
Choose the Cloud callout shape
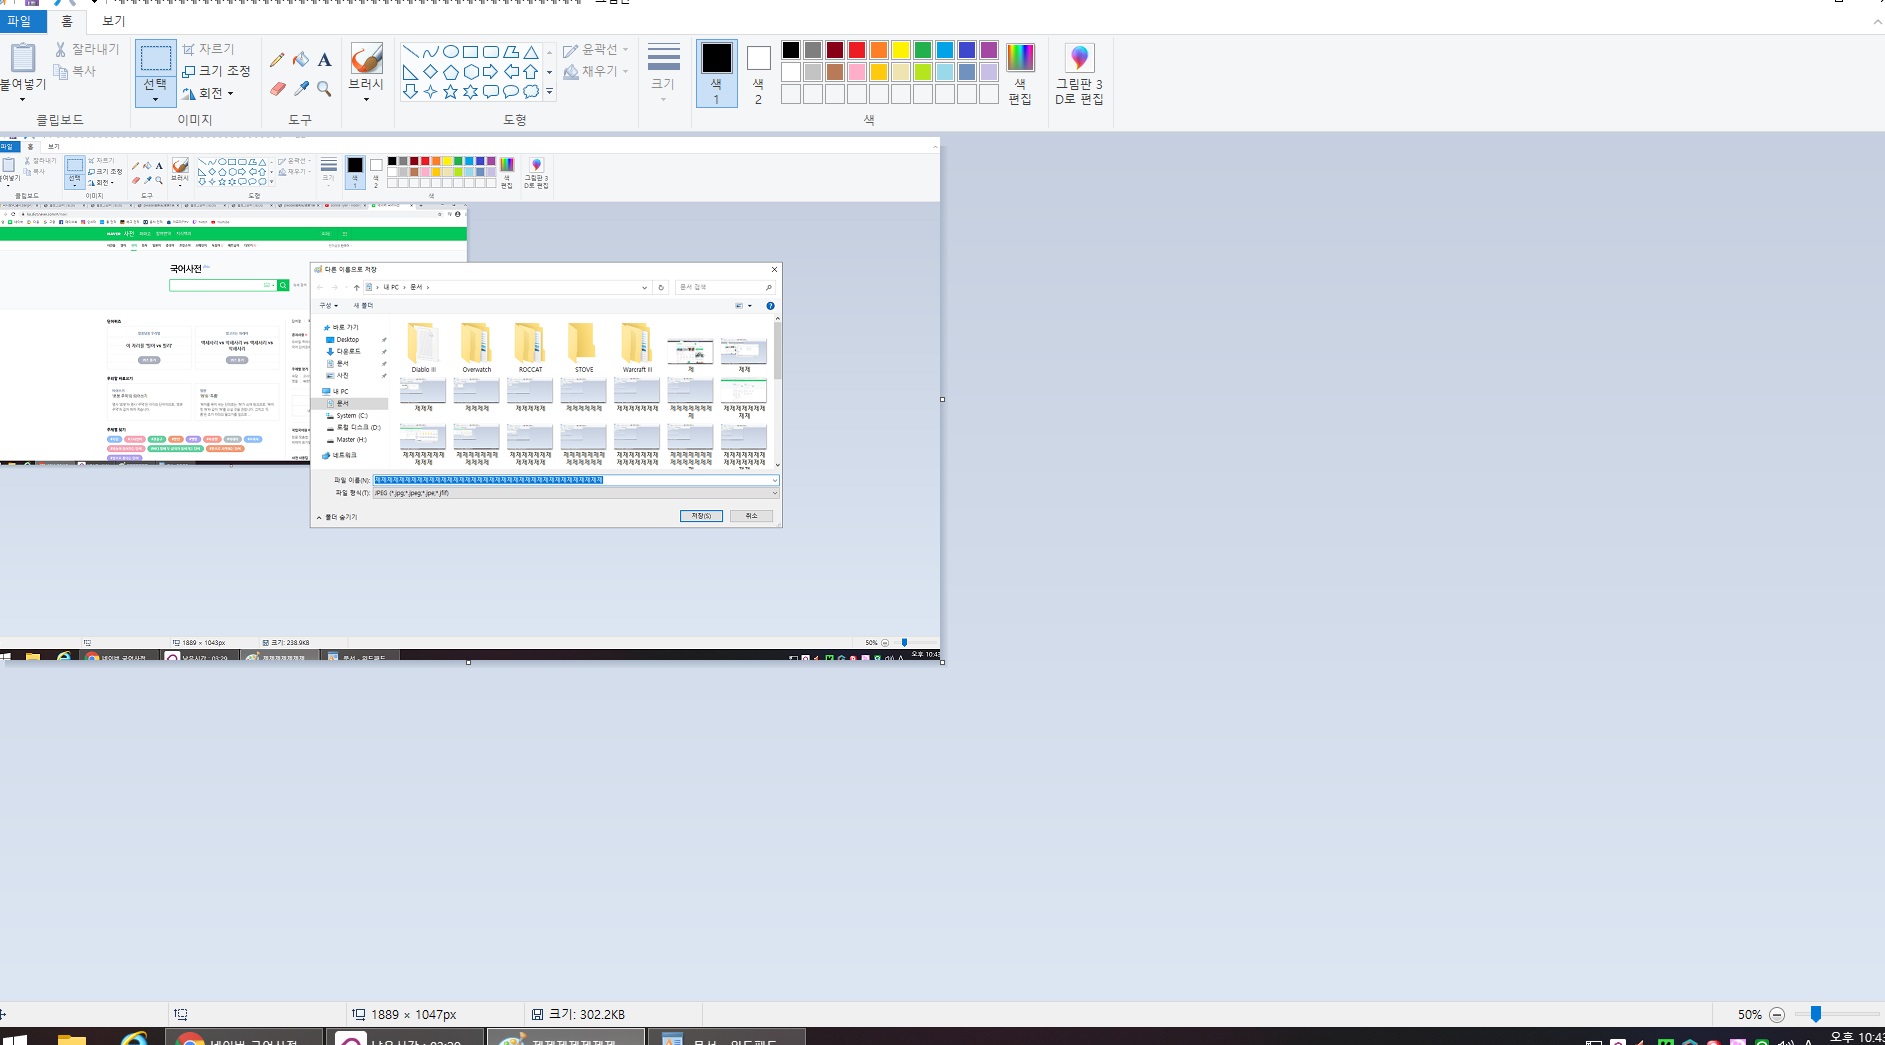[x=531, y=92]
